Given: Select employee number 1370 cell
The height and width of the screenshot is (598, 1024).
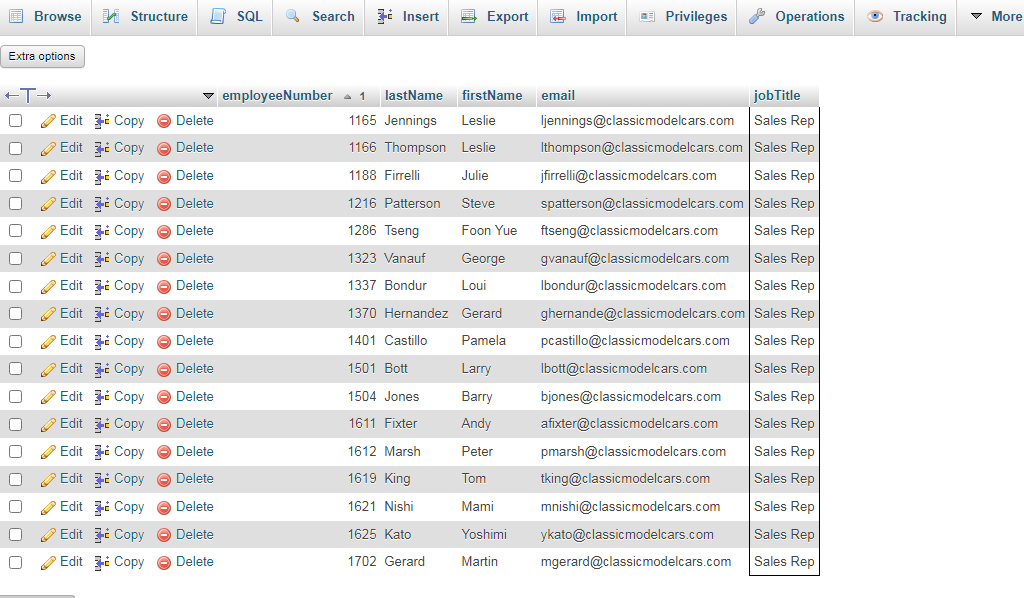Looking at the screenshot, I should 362,313.
